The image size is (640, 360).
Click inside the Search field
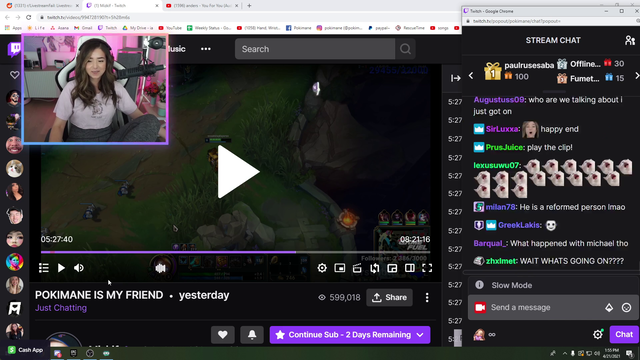(x=315, y=49)
